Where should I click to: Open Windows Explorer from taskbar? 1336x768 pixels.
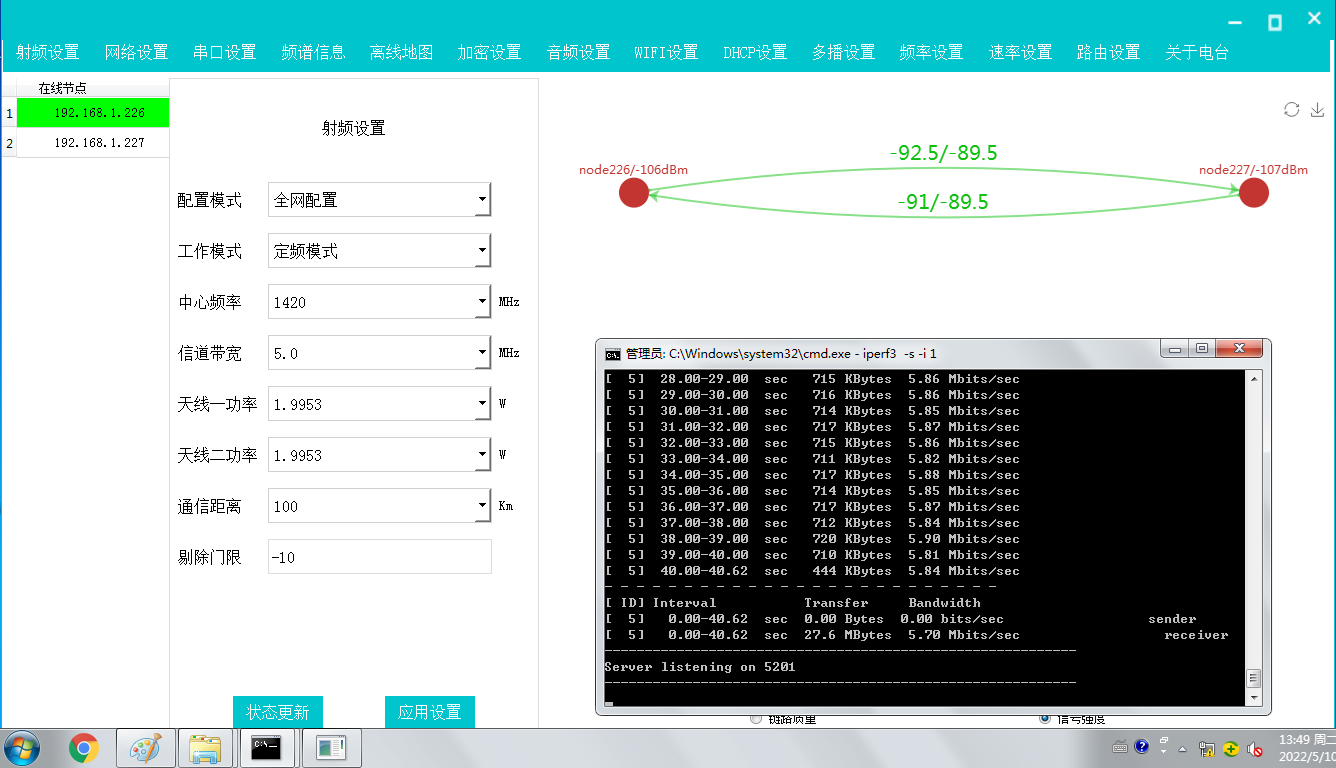[x=207, y=748]
